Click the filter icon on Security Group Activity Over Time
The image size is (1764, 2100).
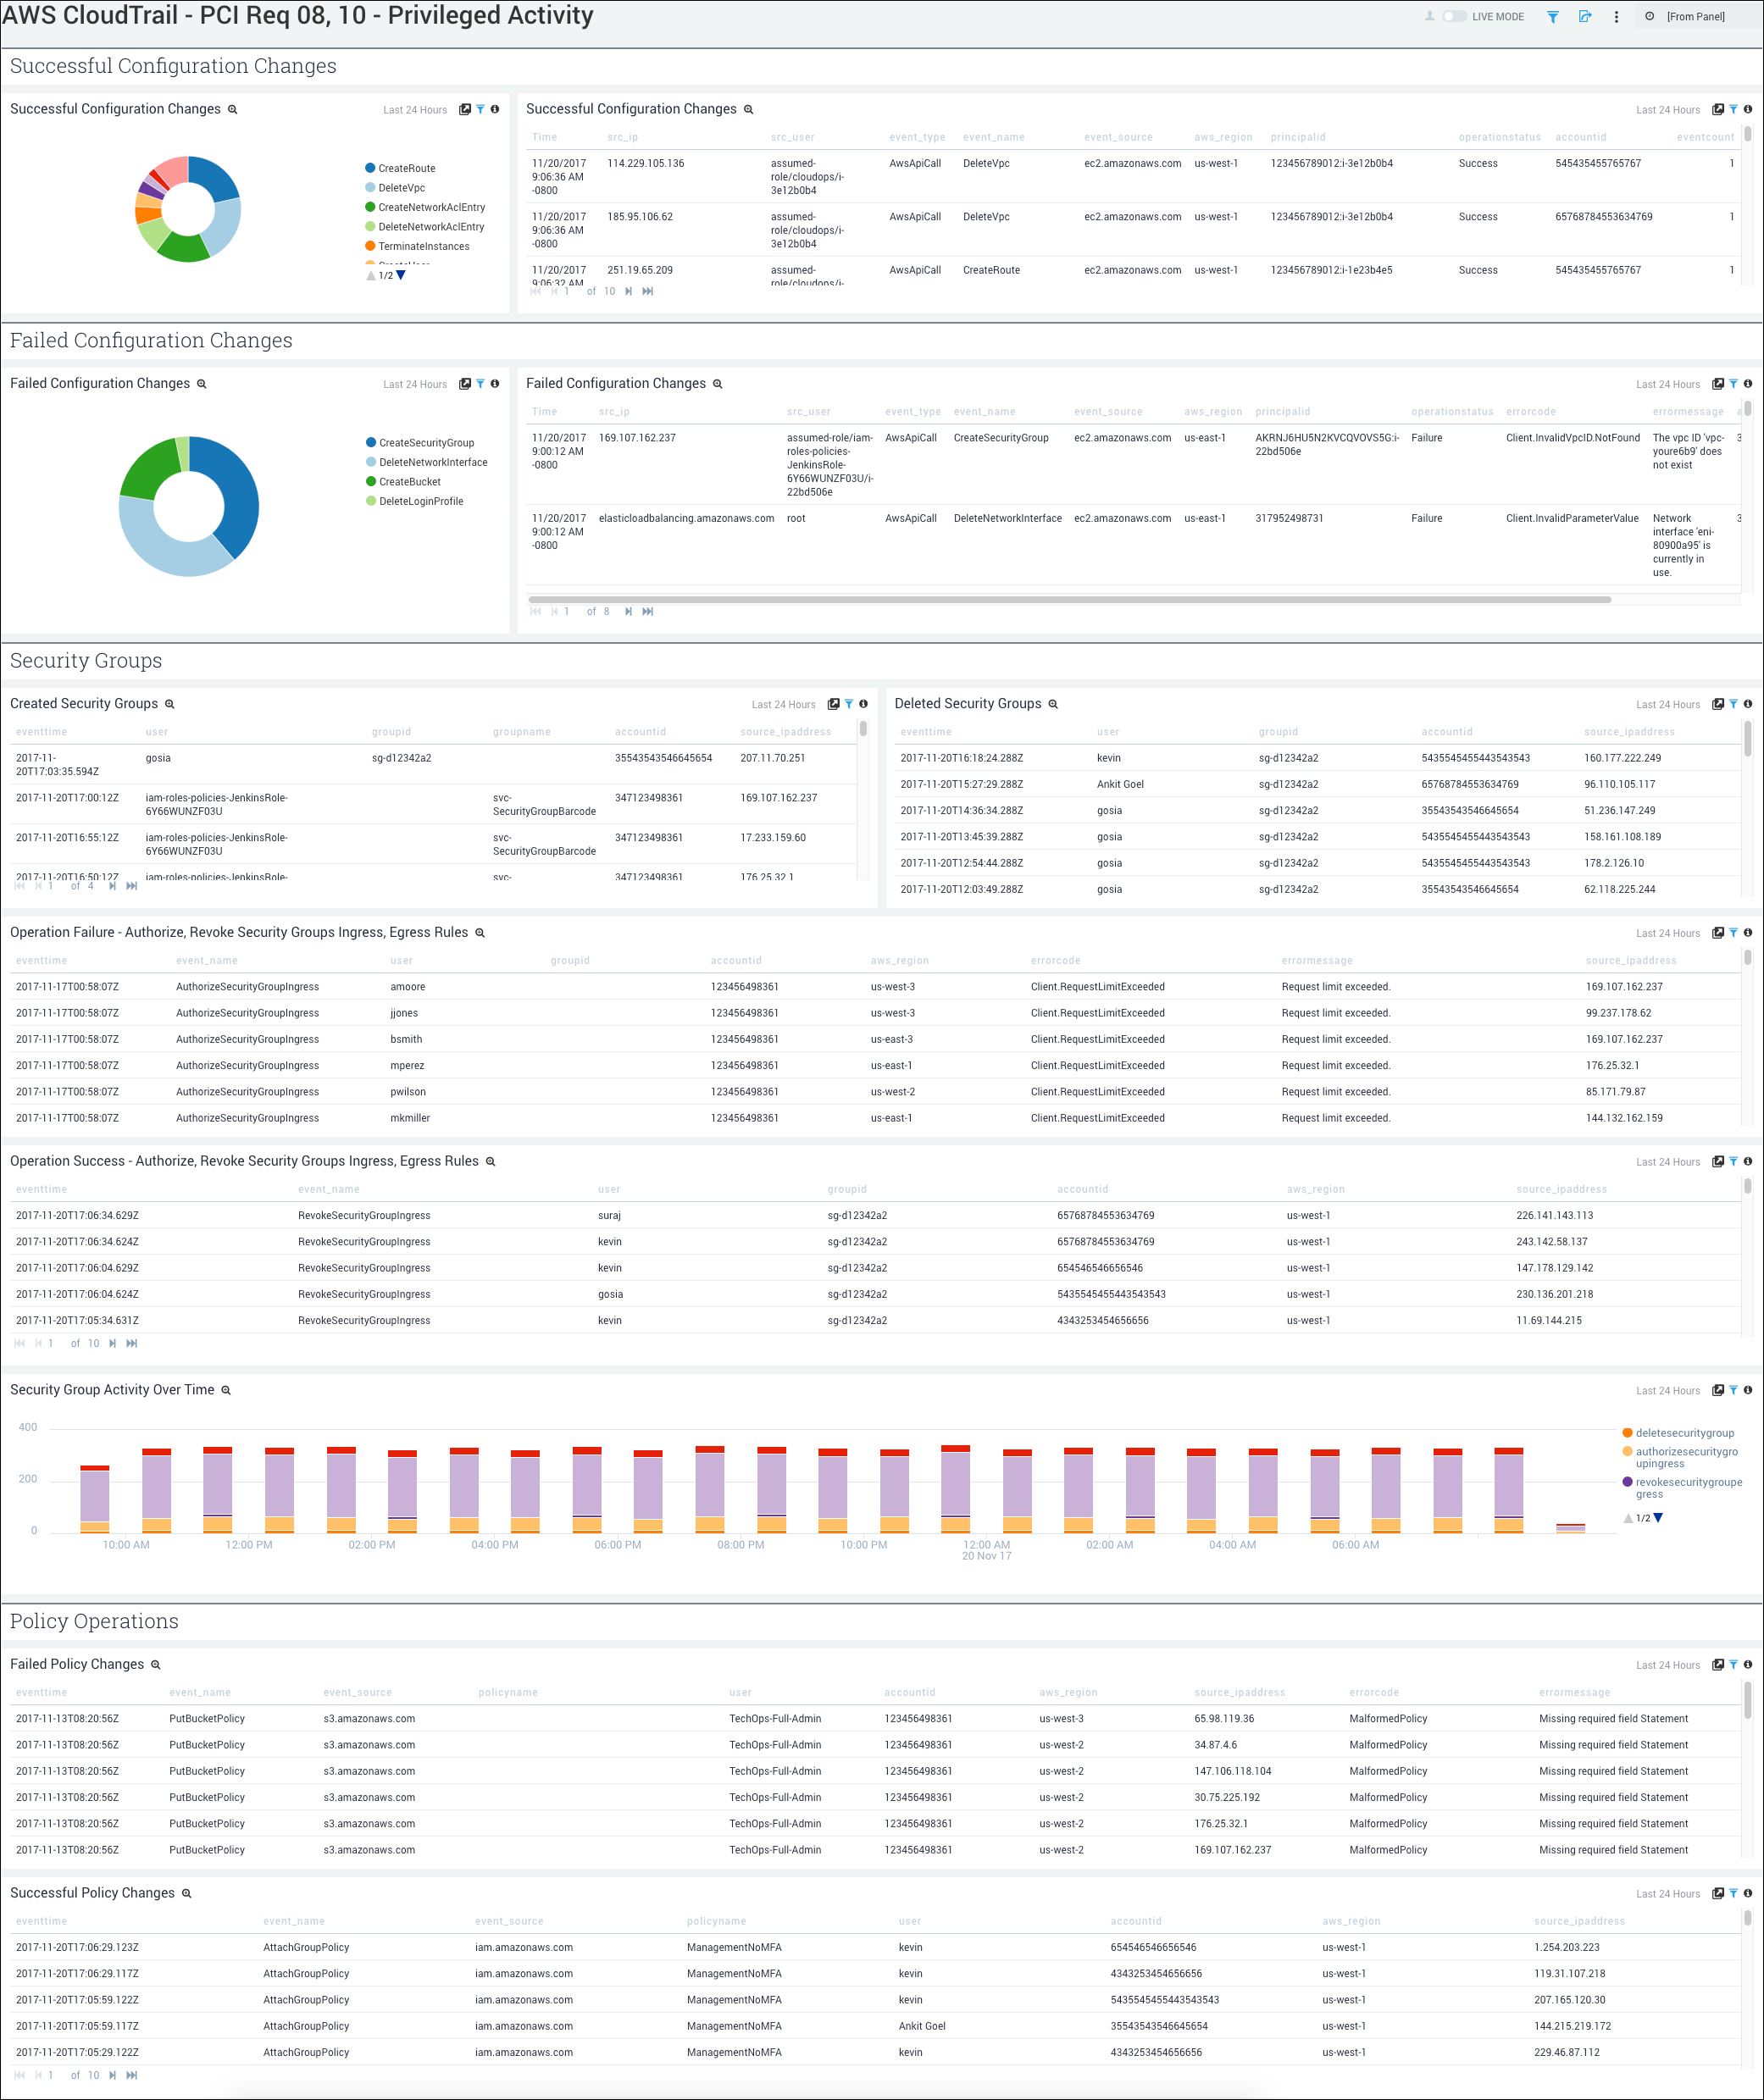point(1733,1390)
